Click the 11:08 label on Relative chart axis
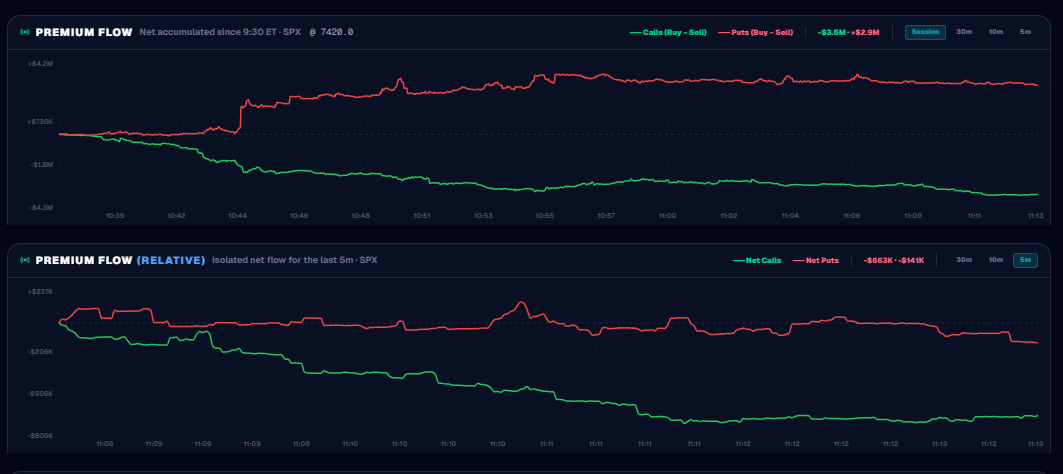 (x=104, y=443)
